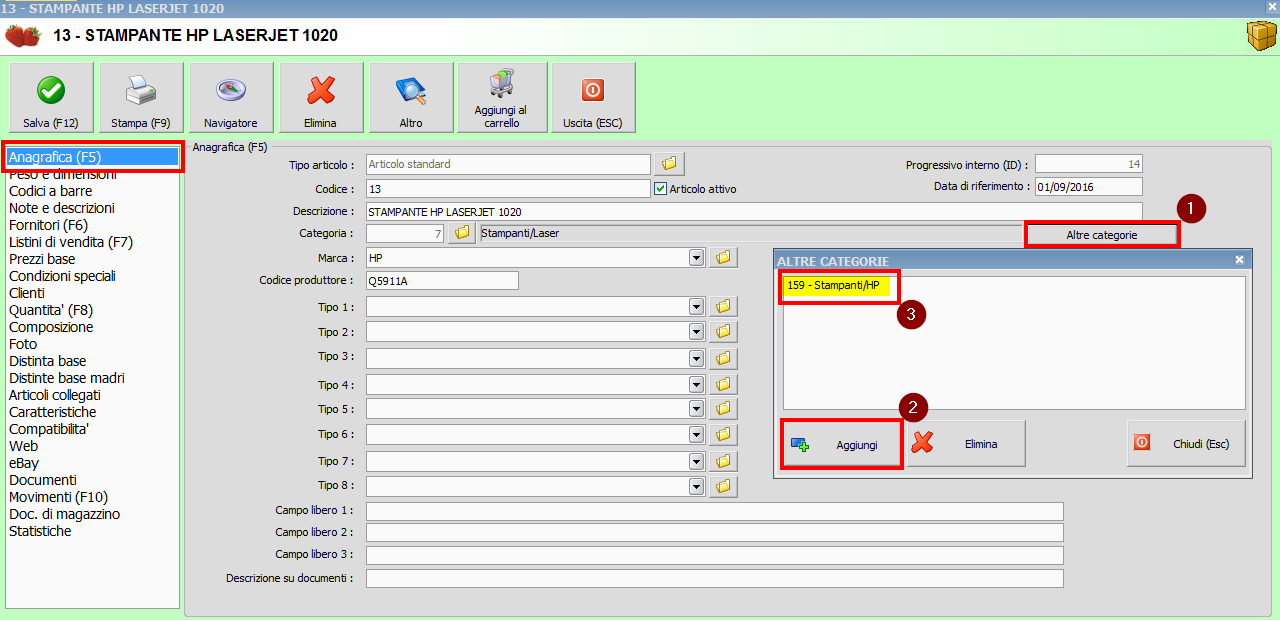This screenshot has height=620, width=1280.
Task: Expand the Tipo 7 dropdown
Action: click(696, 461)
